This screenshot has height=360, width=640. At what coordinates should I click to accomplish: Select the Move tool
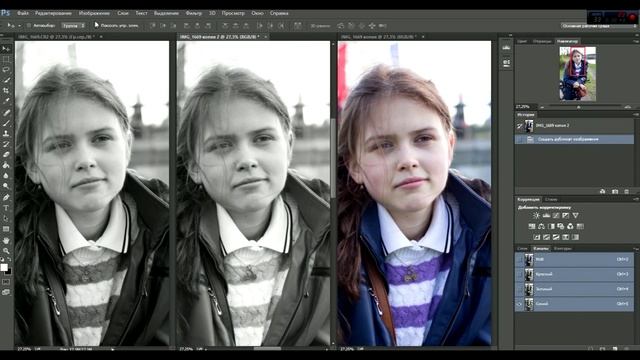(x=6, y=49)
